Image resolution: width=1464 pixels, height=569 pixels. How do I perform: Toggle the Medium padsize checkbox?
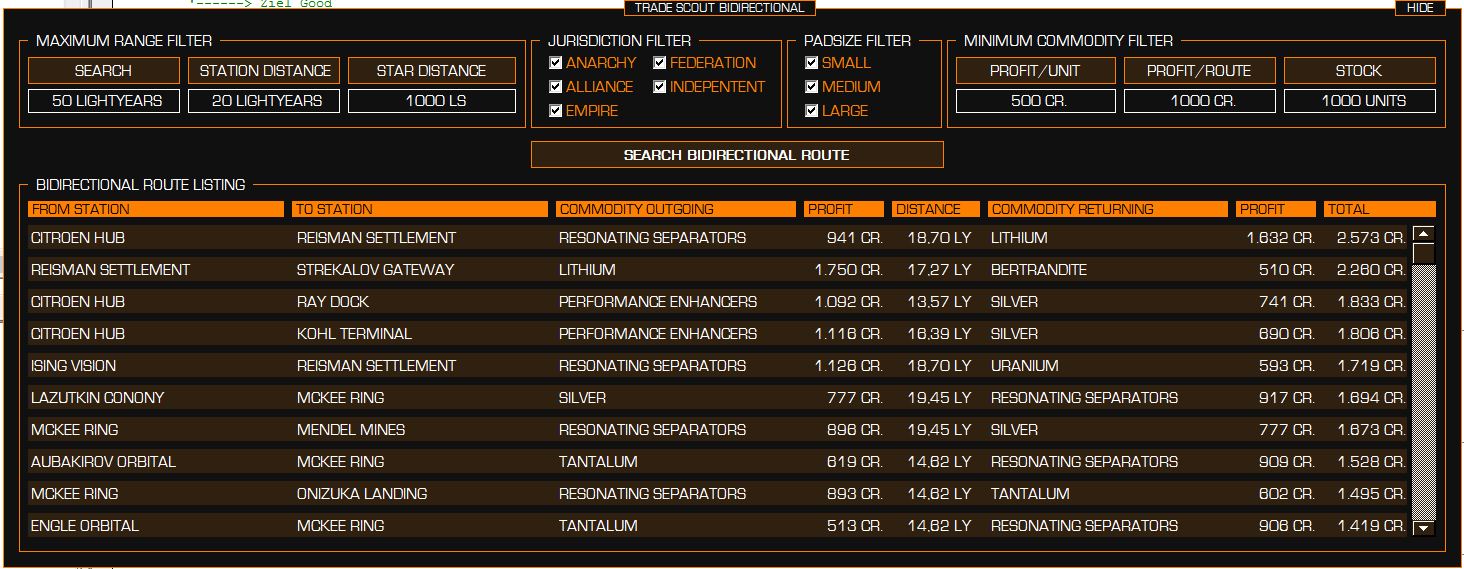tap(812, 87)
